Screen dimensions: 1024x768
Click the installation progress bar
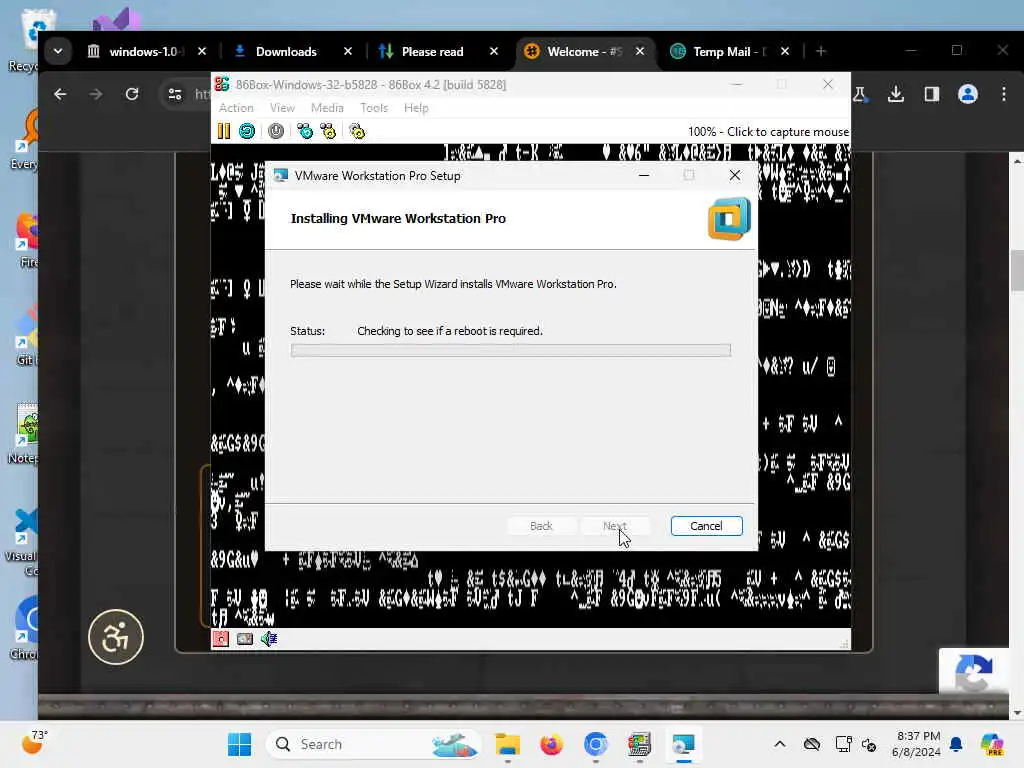511,351
